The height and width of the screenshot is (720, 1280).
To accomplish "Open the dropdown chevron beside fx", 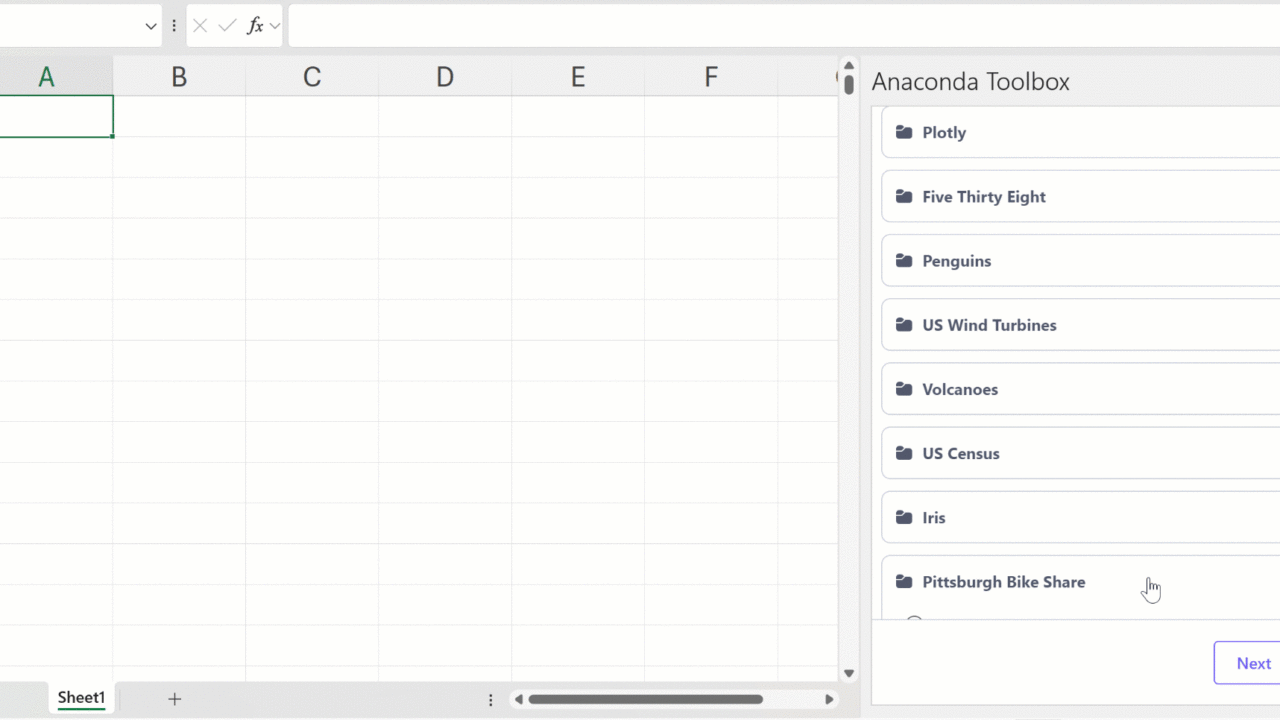I will (275, 26).
